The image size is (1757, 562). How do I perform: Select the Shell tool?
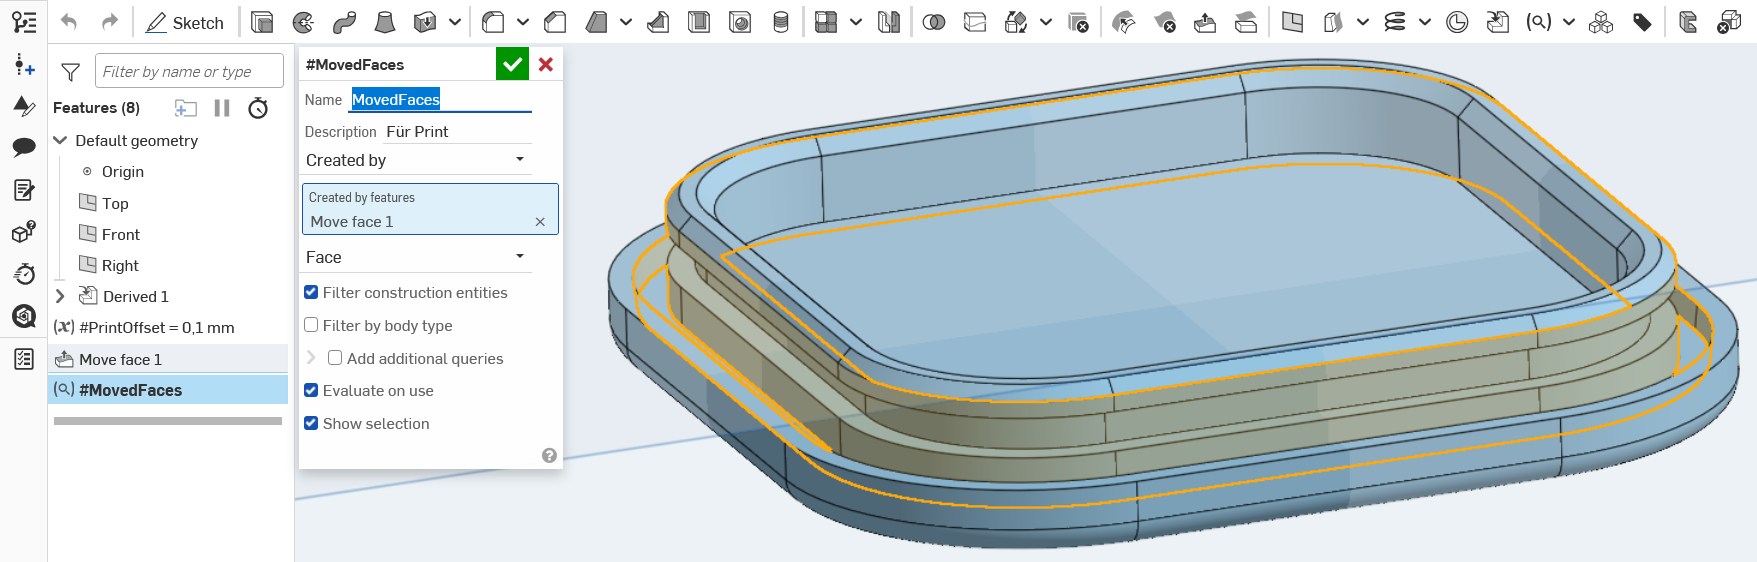pyautogui.click(x=699, y=22)
